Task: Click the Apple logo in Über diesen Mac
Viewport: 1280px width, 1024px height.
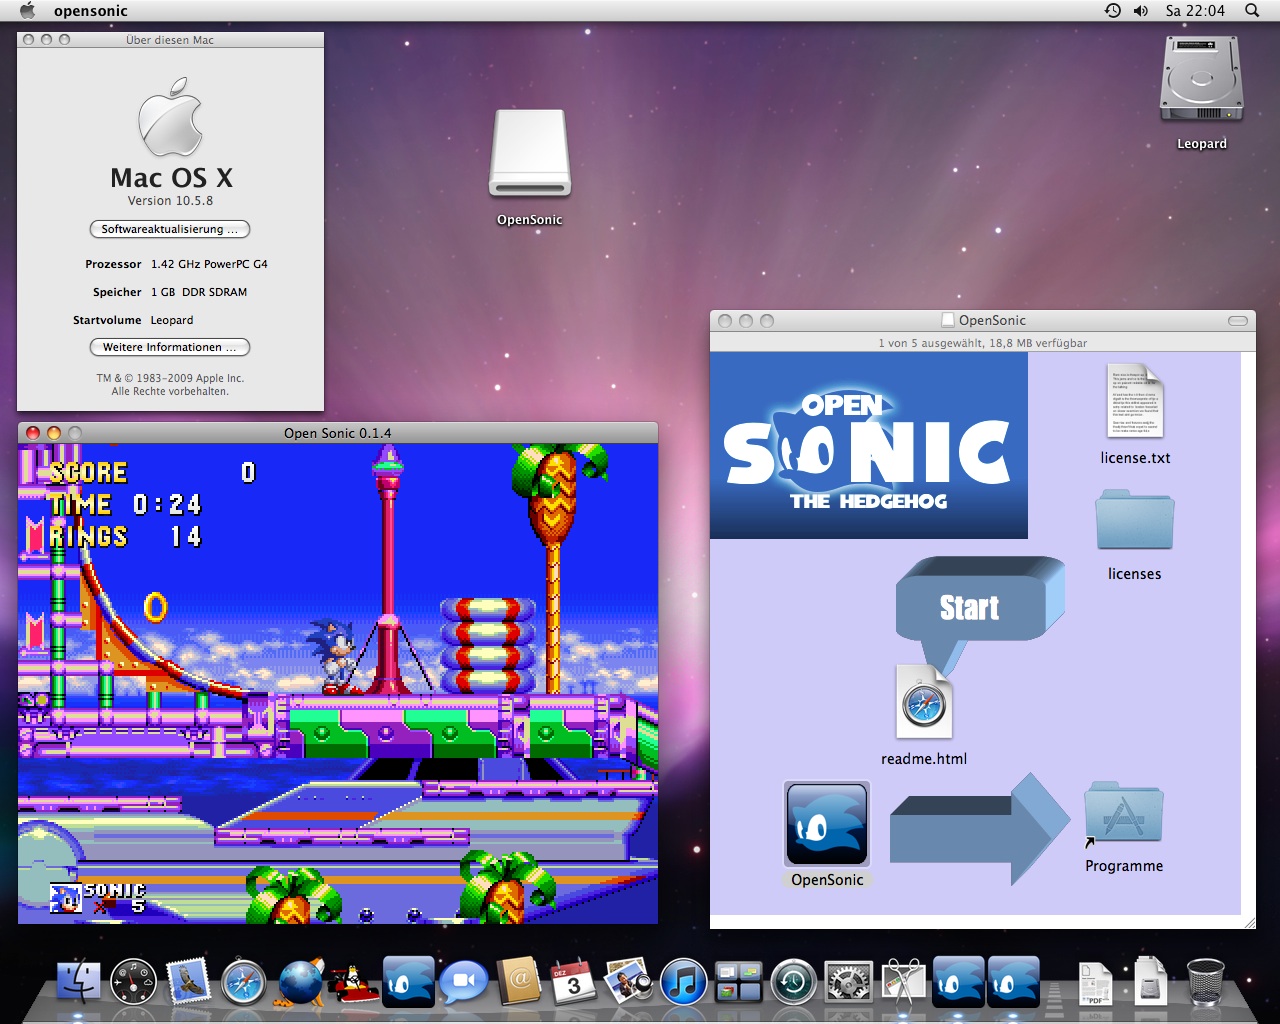Action: click(170, 116)
